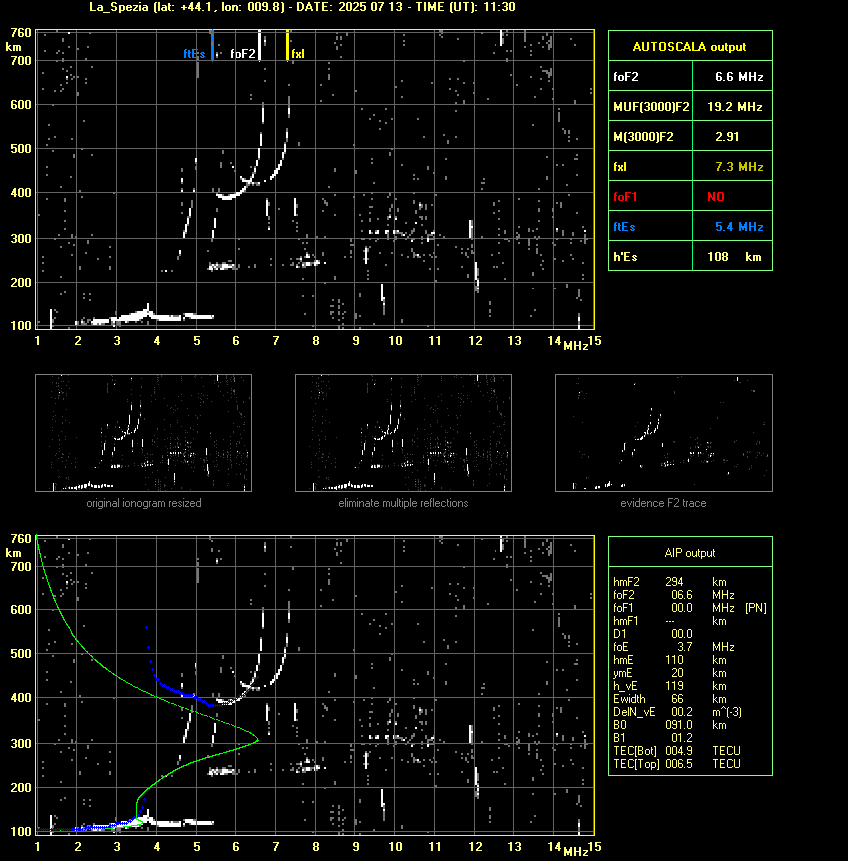
Task: Select the ymE 20 km row
Action: [x=670, y=673]
